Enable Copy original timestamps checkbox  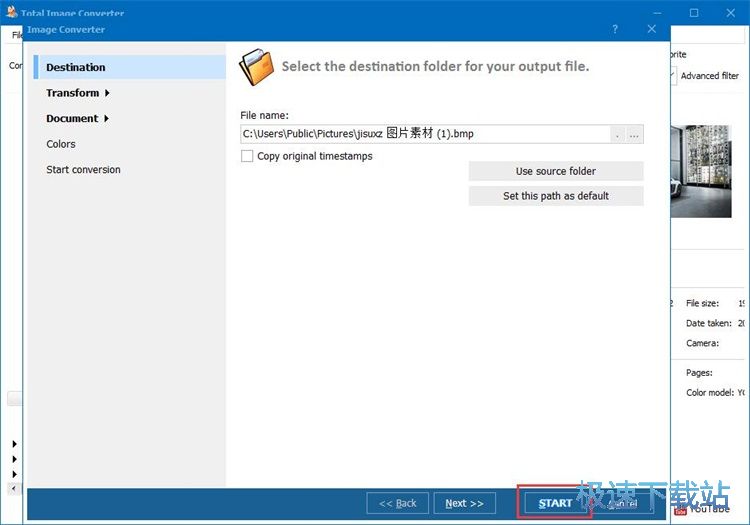click(247, 156)
